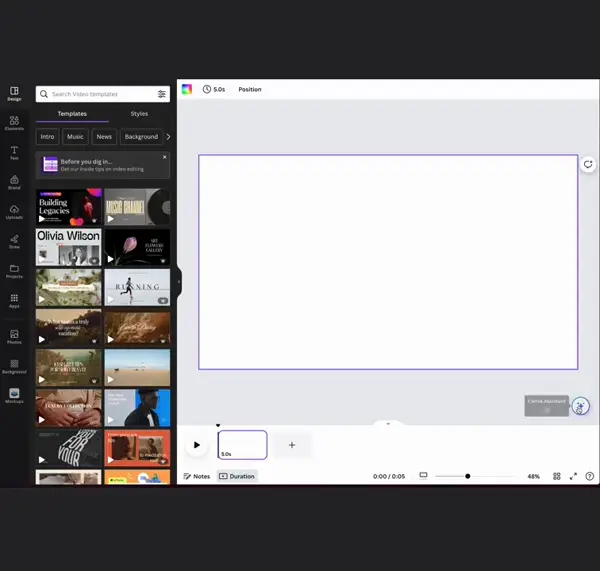
Task: Open the Uploads panel
Action: [x=14, y=211]
